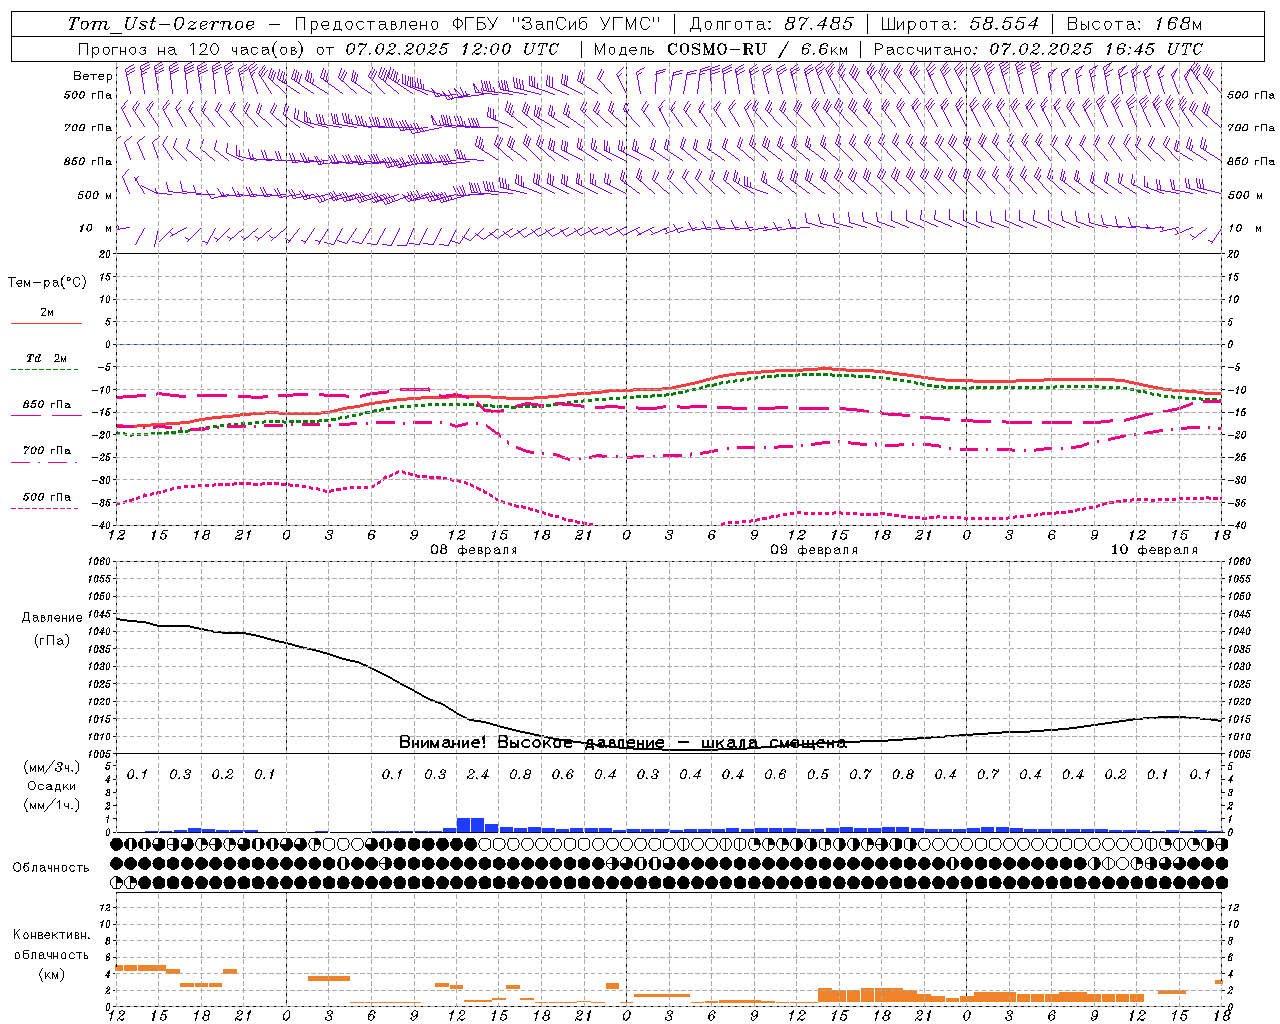Click the (мм/1ч.) precipitation unit label
Screen dimensions: 1280x1024
(52, 805)
